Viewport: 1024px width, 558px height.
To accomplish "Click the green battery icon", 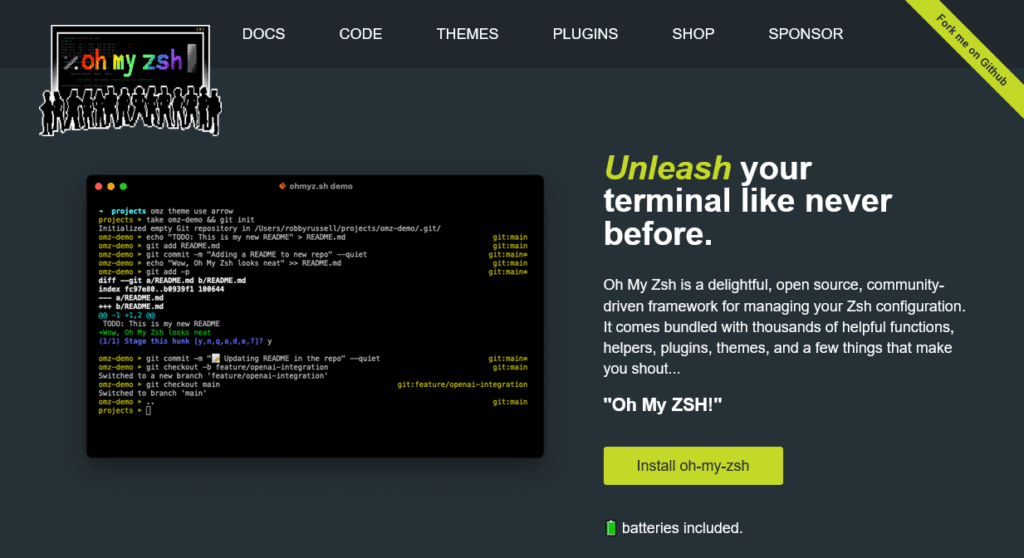I will pos(611,528).
